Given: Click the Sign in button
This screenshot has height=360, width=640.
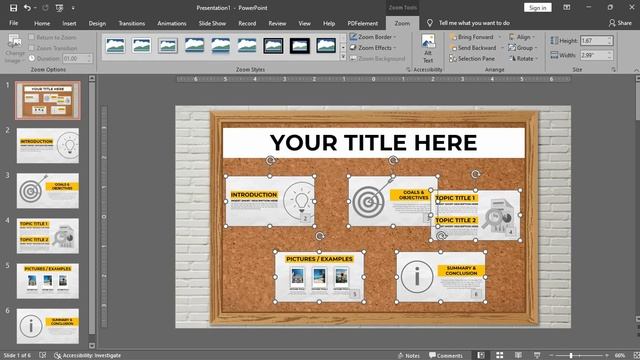Looking at the screenshot, I should [538, 7].
